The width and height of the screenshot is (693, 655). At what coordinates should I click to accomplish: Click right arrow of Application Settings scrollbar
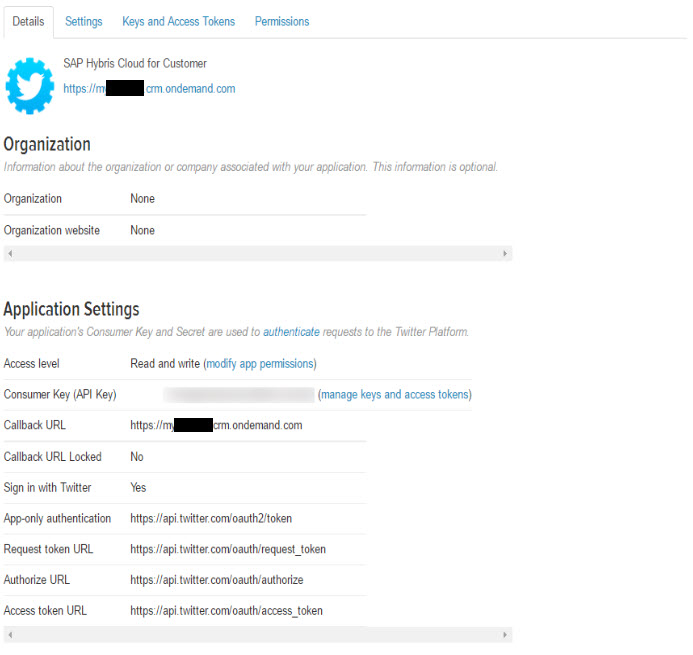[505, 635]
